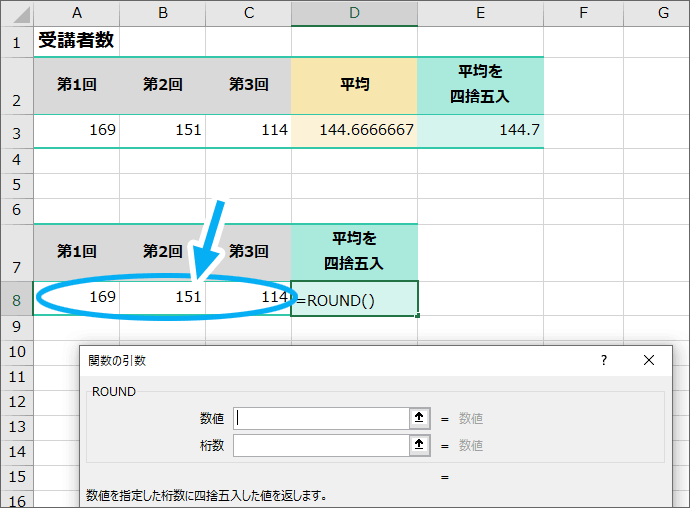
Task: Select row 14 header
Action: (17, 452)
